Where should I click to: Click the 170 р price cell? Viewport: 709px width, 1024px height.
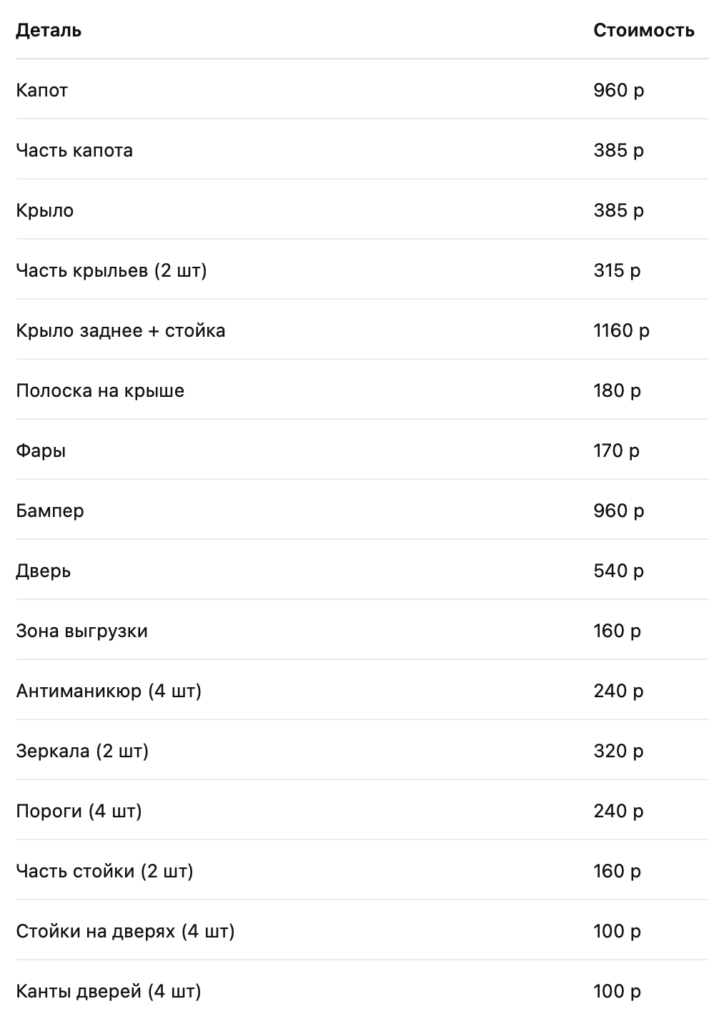(616, 451)
